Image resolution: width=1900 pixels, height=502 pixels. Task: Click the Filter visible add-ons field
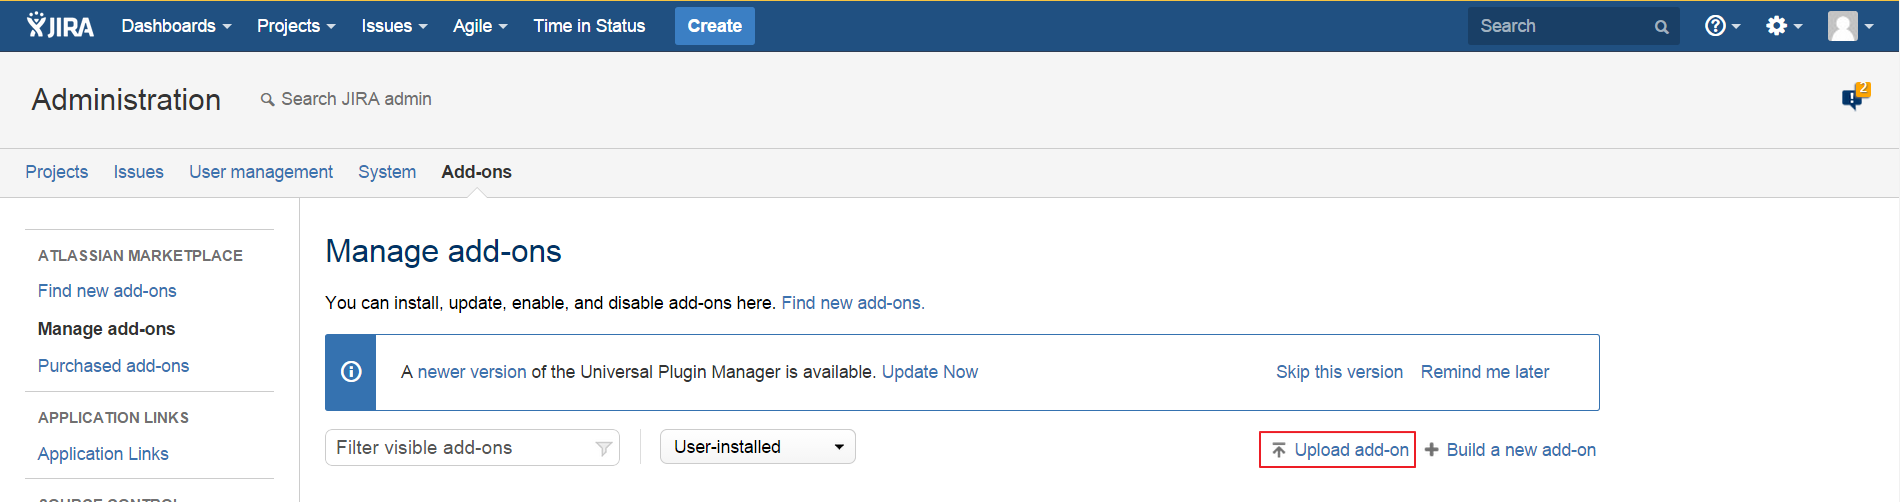point(460,448)
